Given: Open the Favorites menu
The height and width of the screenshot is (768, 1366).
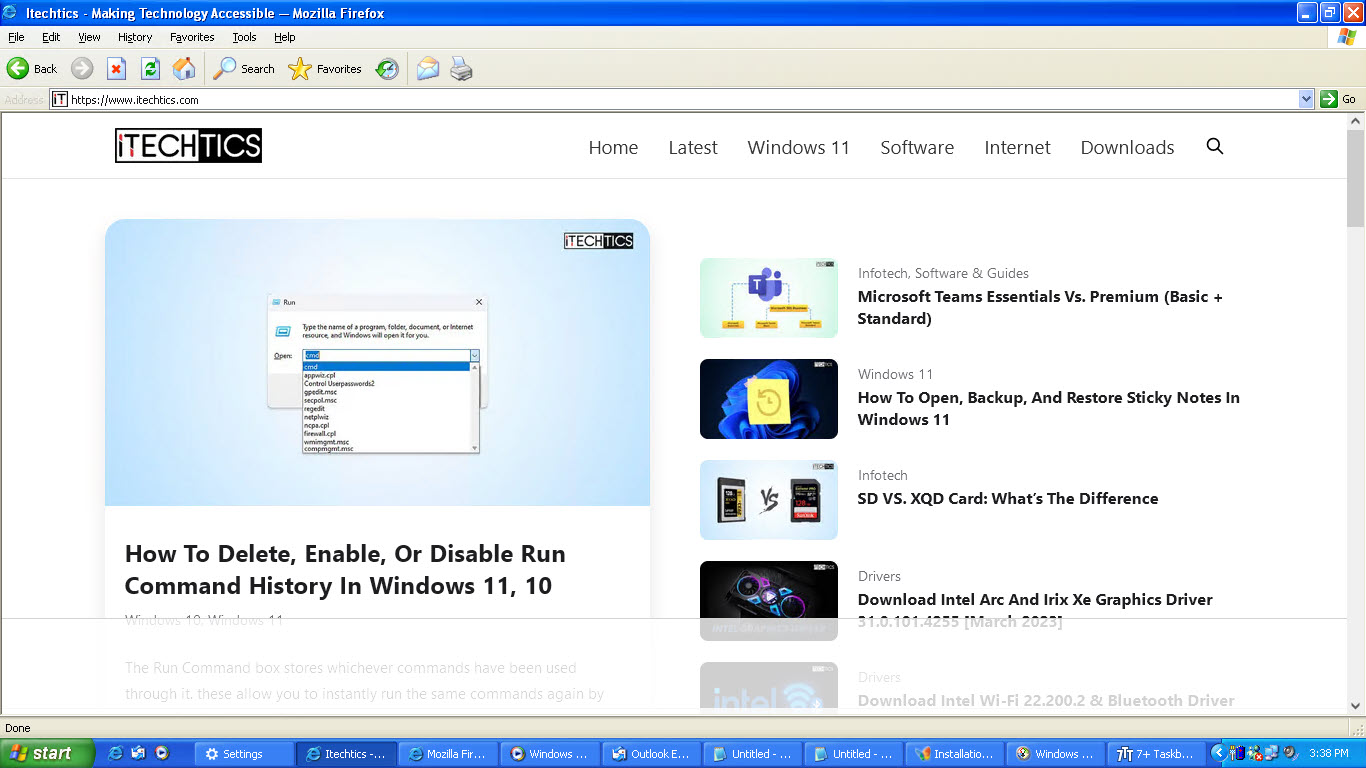Looking at the screenshot, I should click(192, 37).
